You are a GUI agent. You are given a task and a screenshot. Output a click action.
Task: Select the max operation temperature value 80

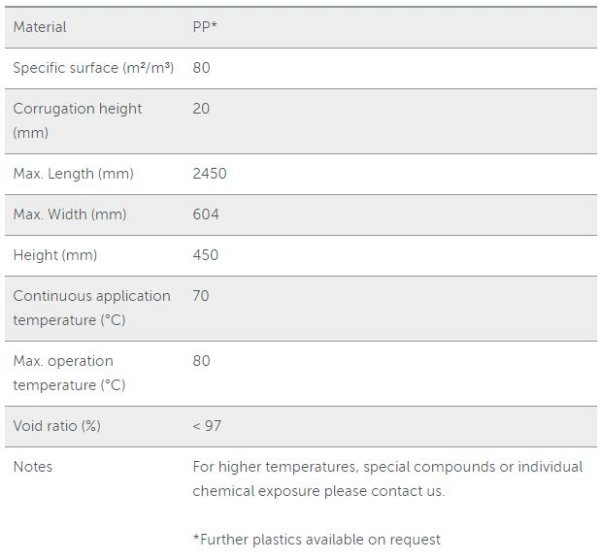click(201, 360)
